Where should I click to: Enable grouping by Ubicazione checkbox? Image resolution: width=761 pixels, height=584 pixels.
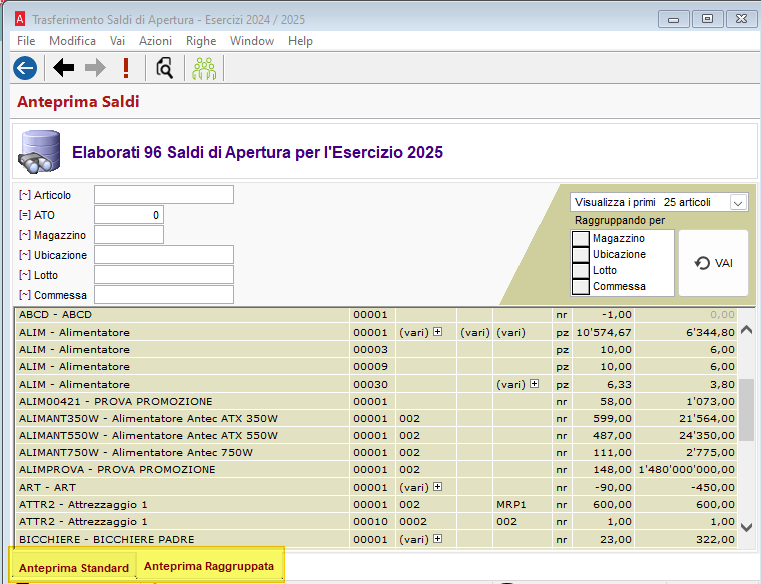click(580, 254)
